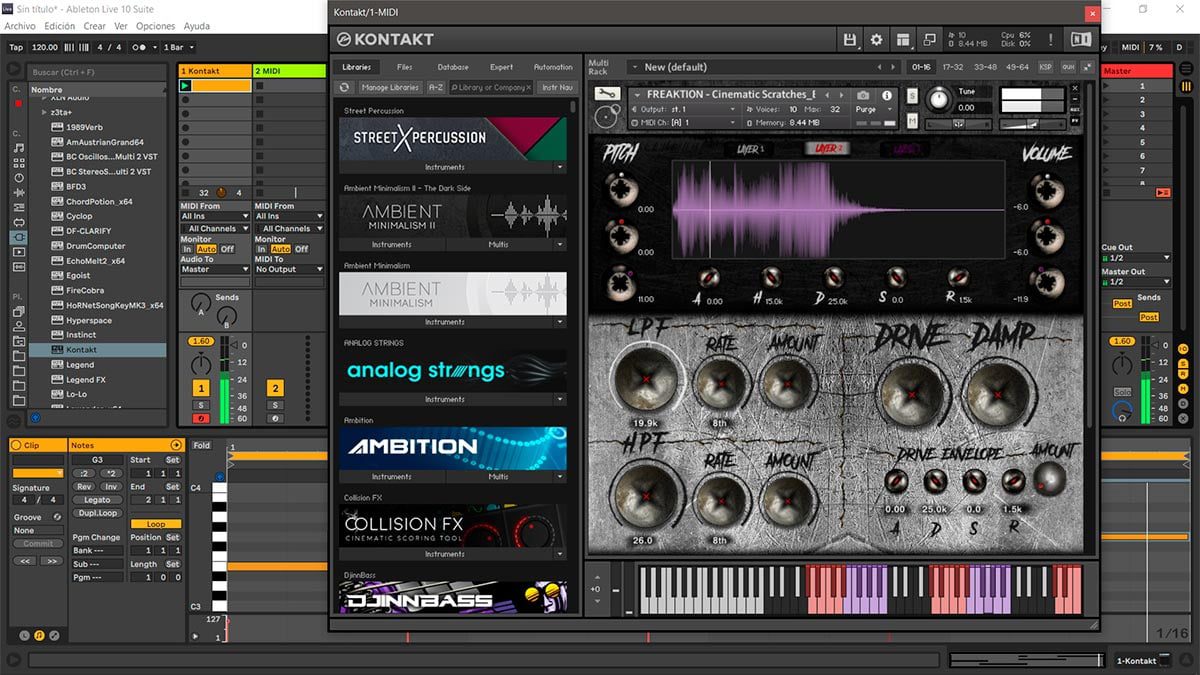The width and height of the screenshot is (1200, 675).
Task: Show Notes box icon in clip view
Action: click(39, 635)
